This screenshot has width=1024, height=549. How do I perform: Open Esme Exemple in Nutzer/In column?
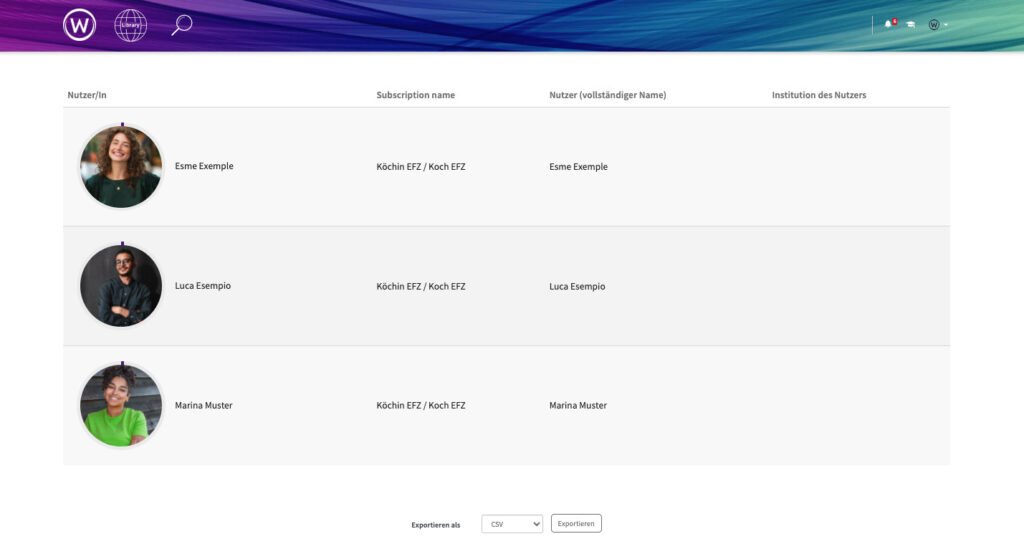[204, 166]
